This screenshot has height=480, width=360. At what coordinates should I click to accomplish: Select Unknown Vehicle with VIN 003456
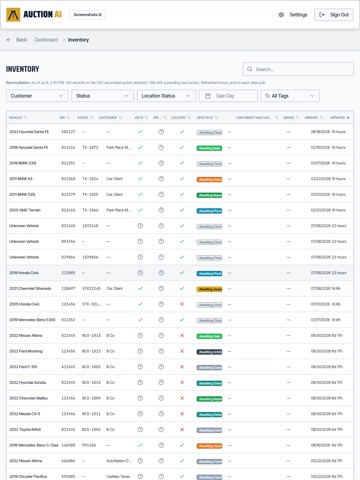[x=180, y=241]
